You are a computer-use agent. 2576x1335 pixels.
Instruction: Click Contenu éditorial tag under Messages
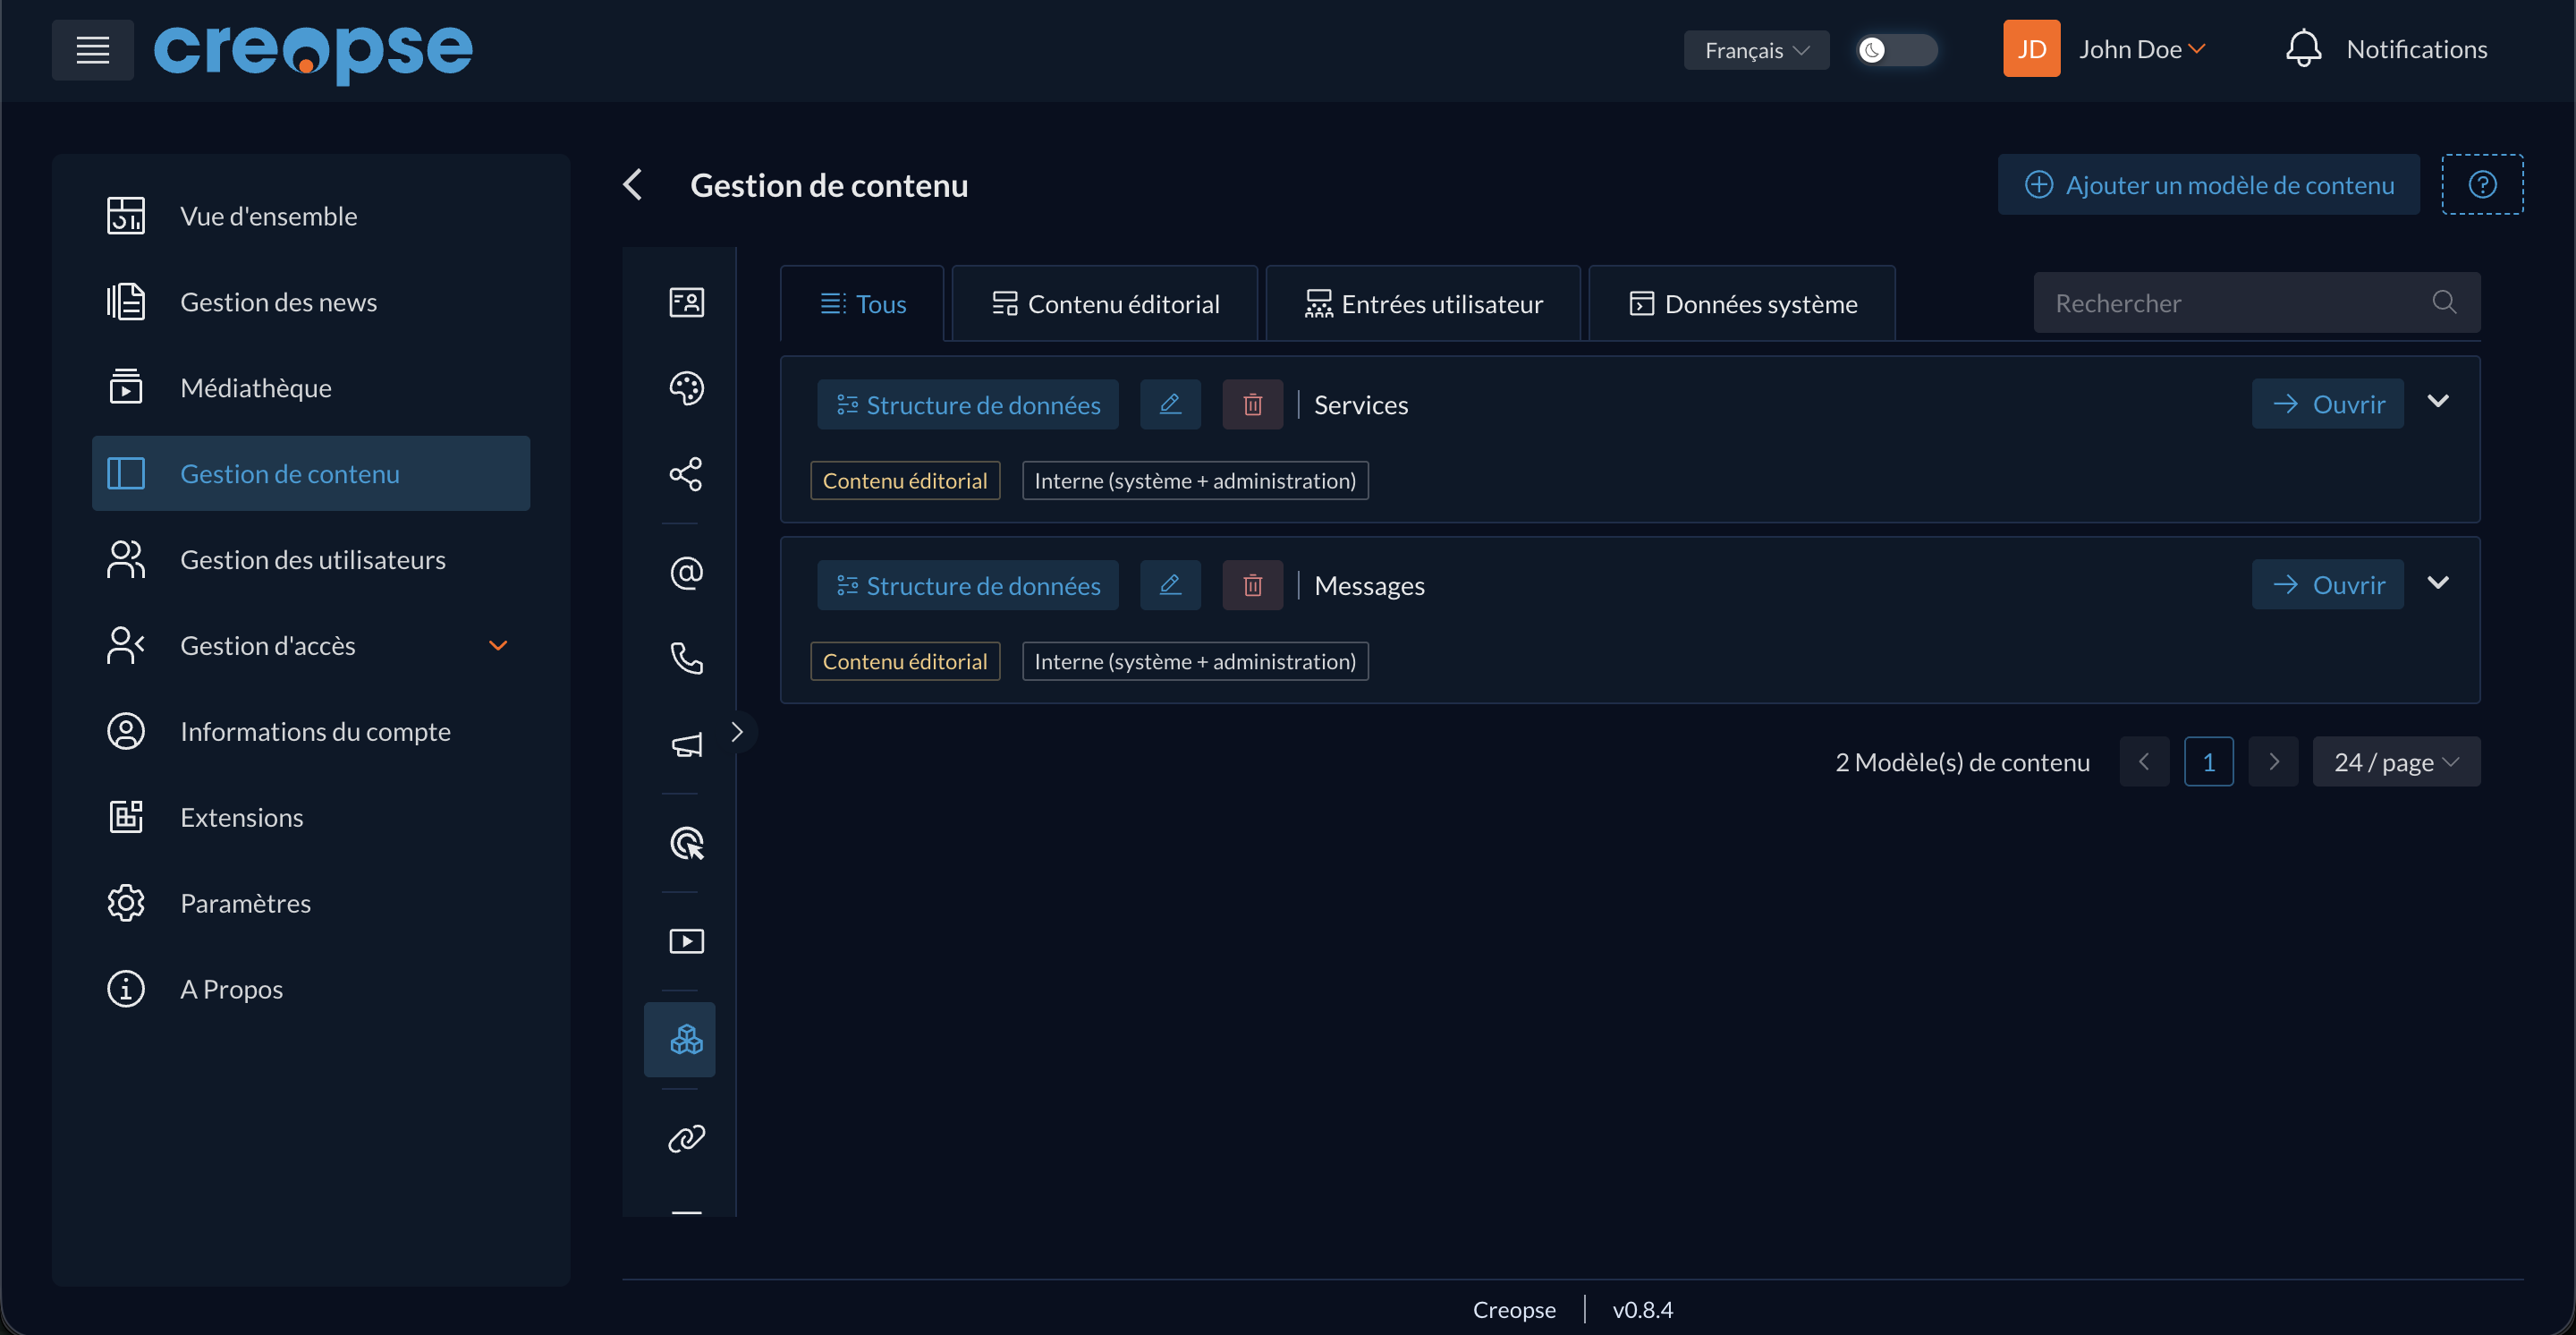(905, 662)
